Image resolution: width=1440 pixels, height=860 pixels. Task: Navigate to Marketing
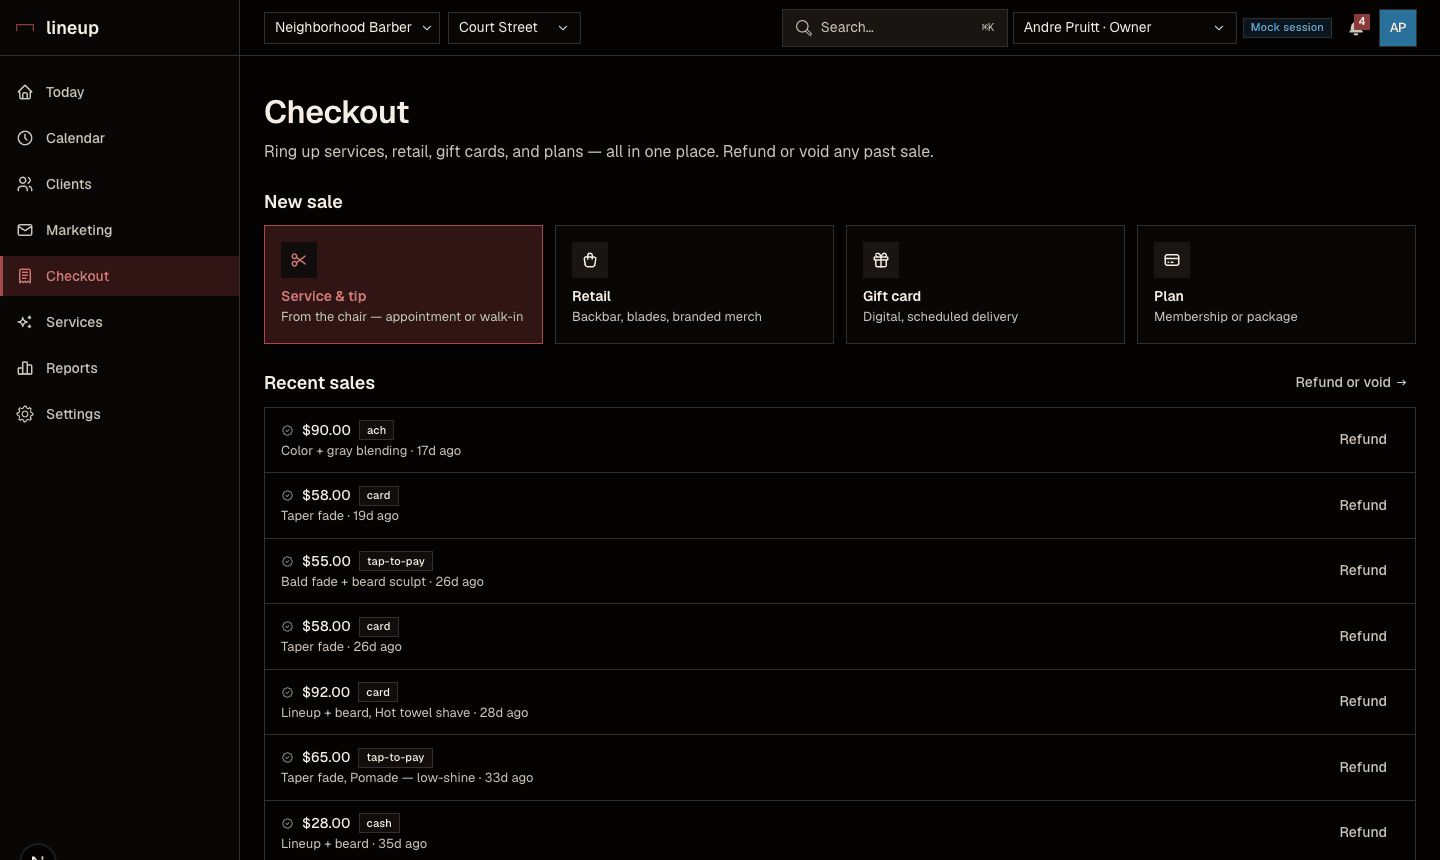[x=120, y=230]
